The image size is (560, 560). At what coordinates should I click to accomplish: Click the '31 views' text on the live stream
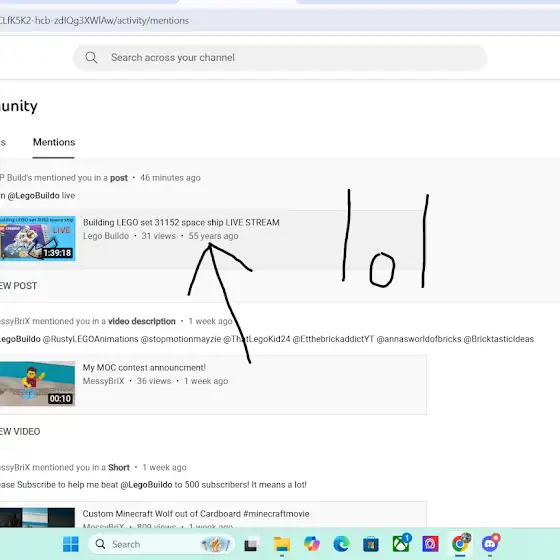(159, 236)
